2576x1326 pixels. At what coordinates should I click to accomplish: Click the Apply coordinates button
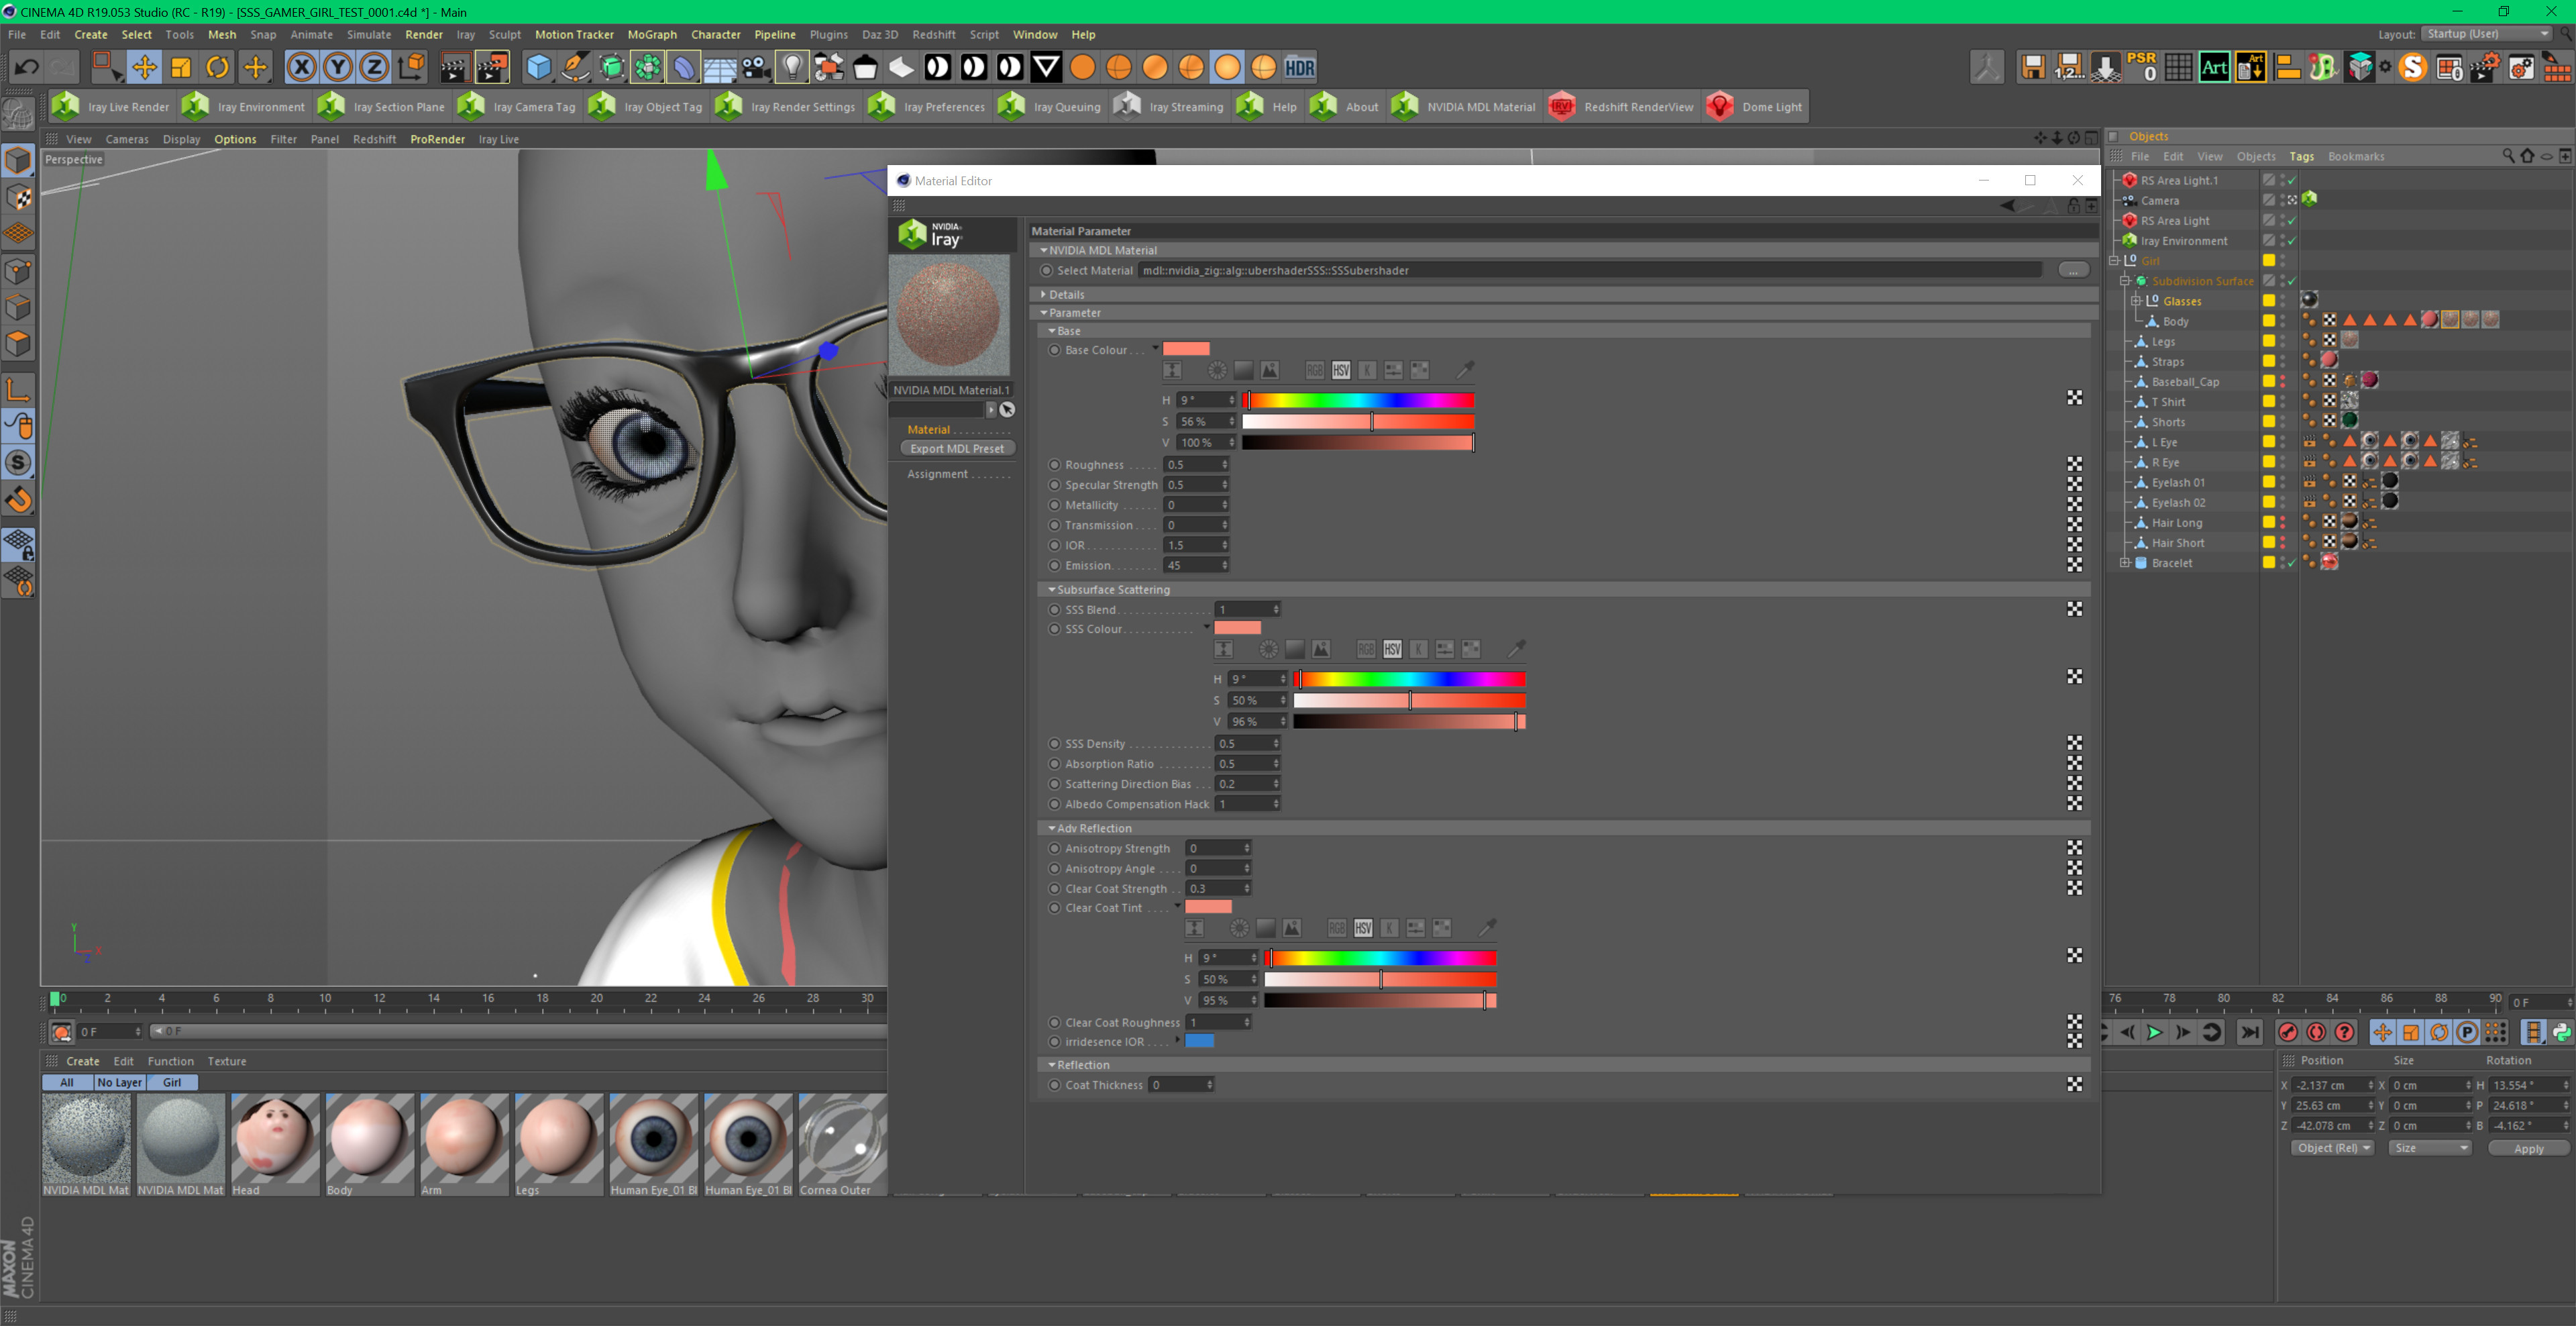[x=2528, y=1148]
